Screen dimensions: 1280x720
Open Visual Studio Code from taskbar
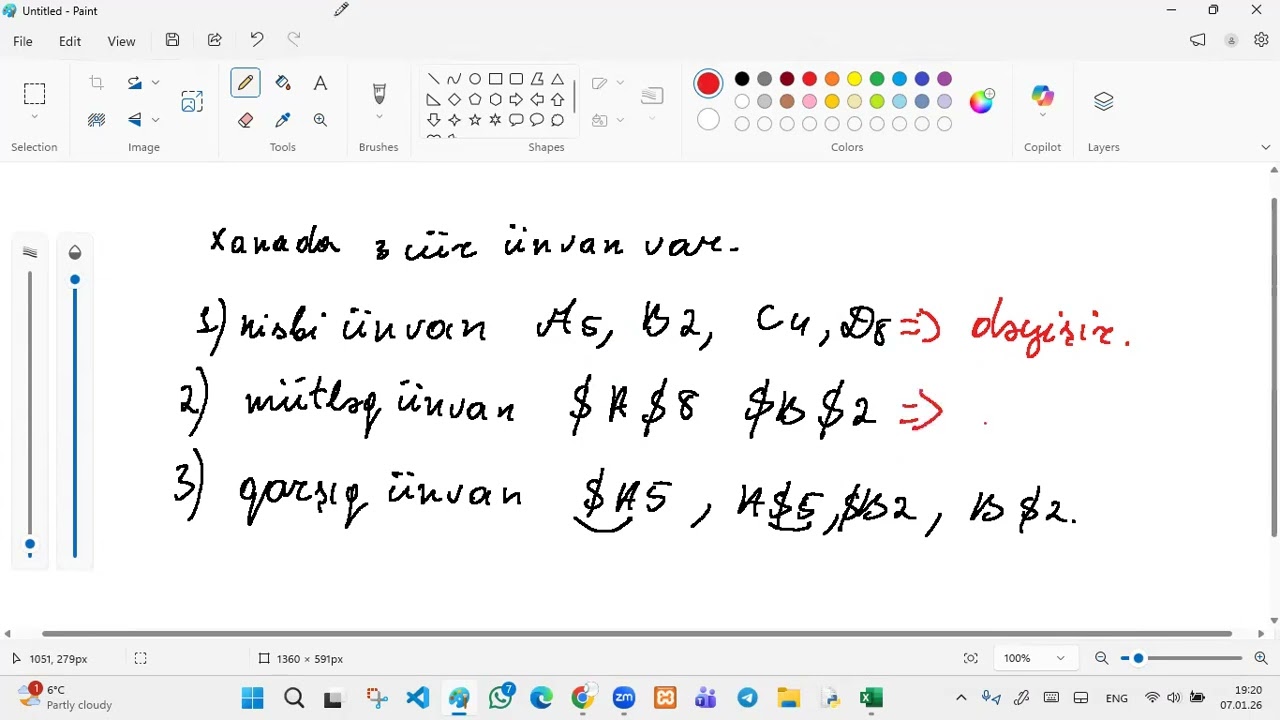[x=418, y=697]
